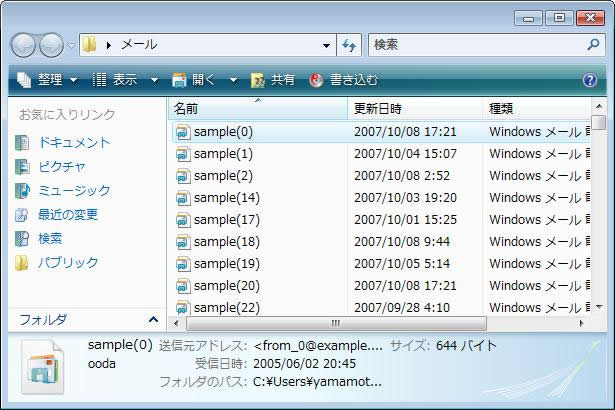Click file name sample(14)
This screenshot has width=615, height=410.
pos(227,198)
